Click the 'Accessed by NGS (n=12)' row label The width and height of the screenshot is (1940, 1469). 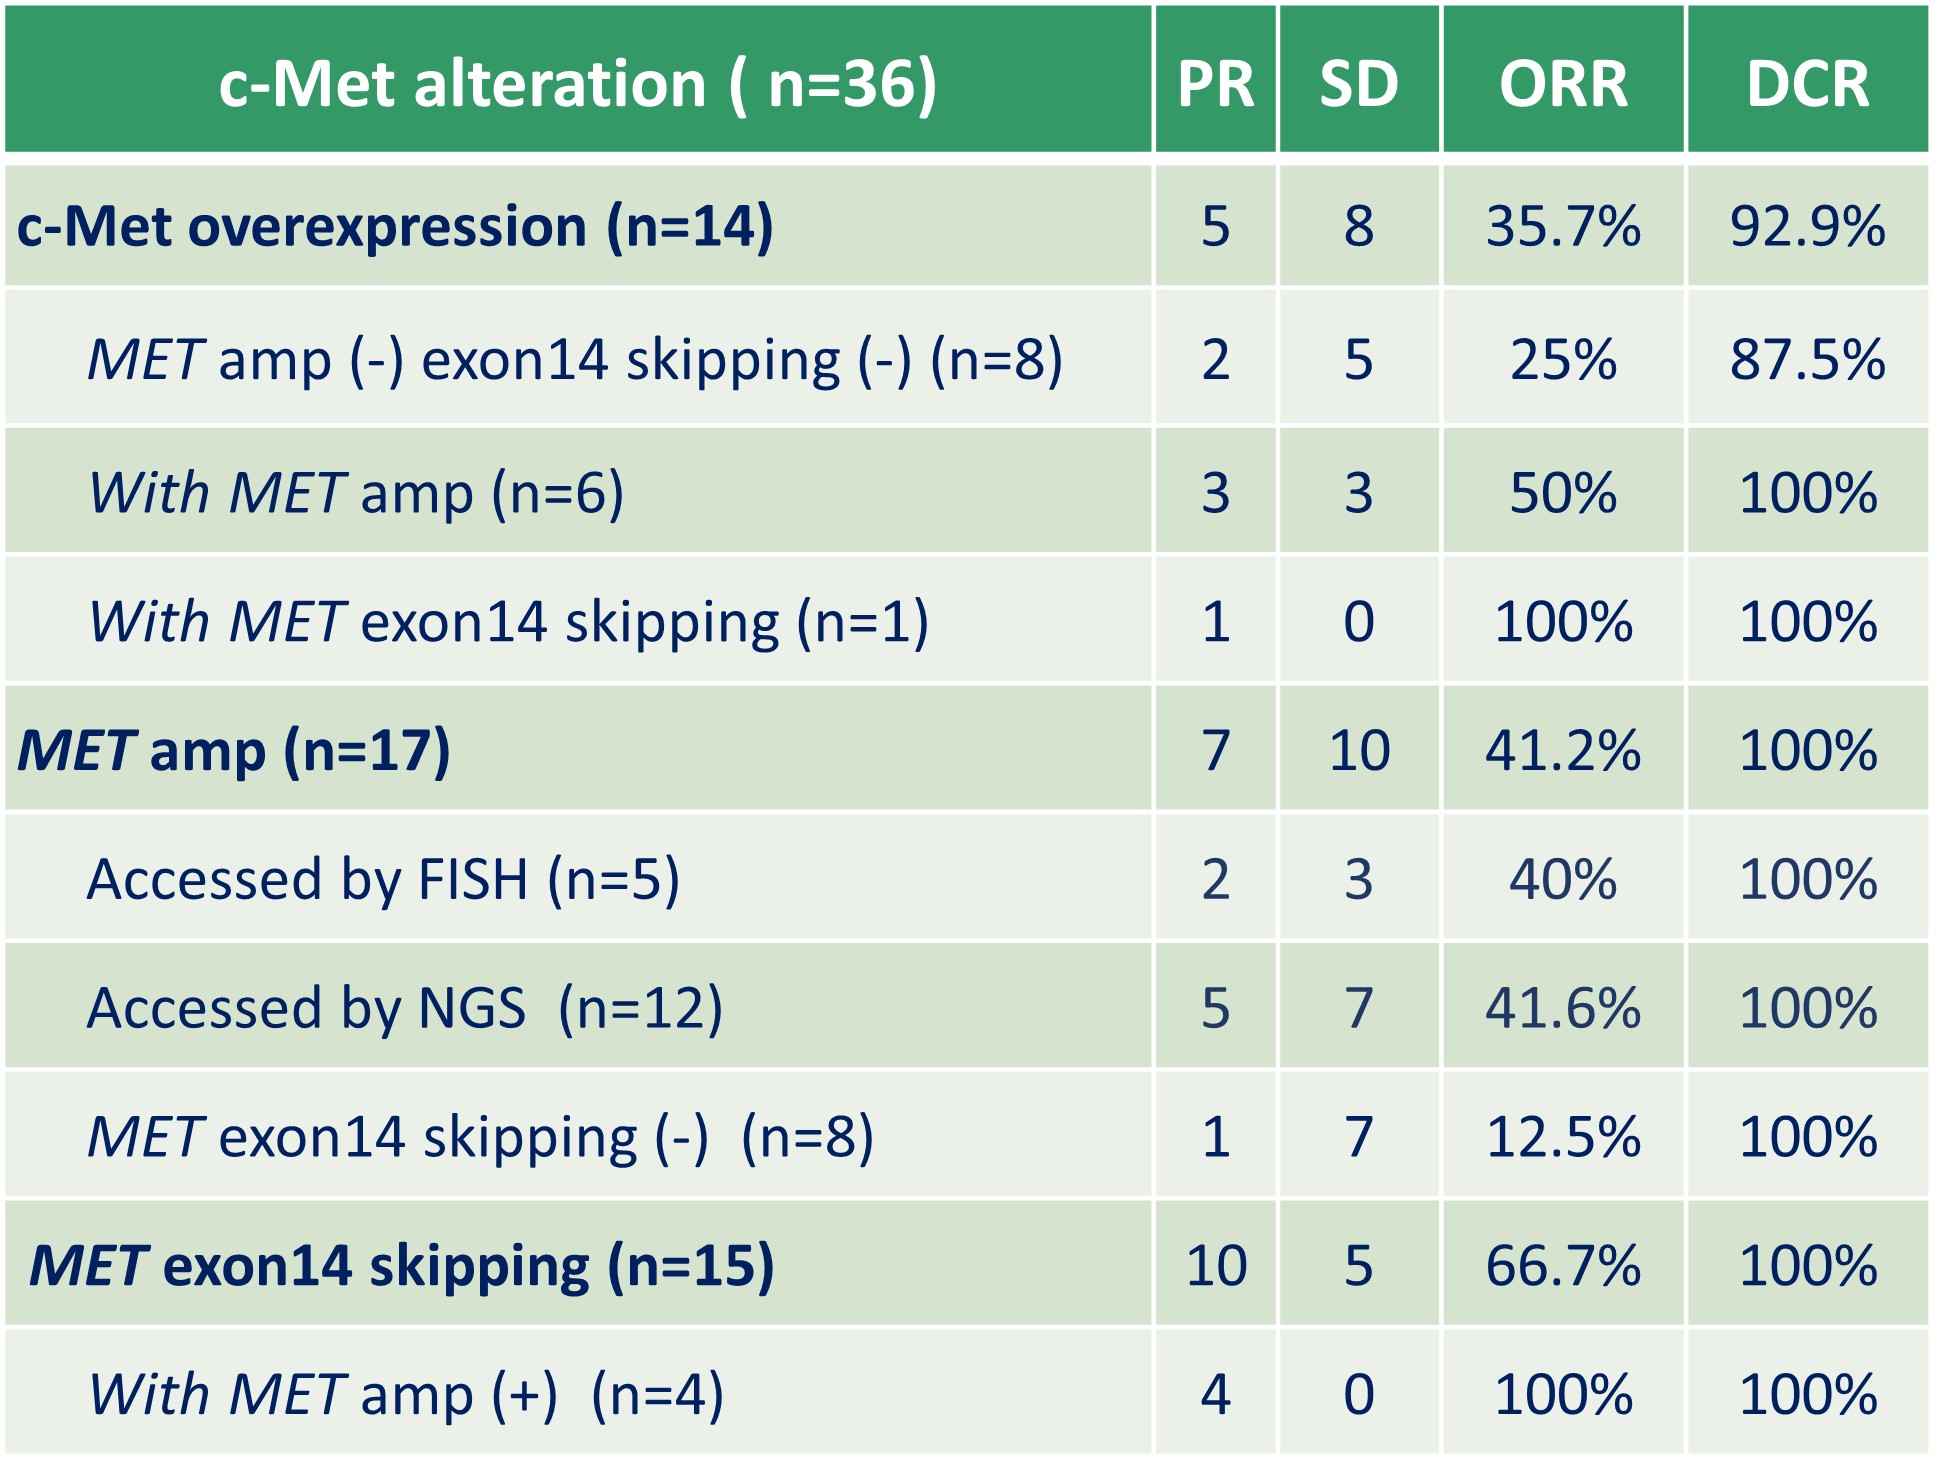coord(405,1007)
